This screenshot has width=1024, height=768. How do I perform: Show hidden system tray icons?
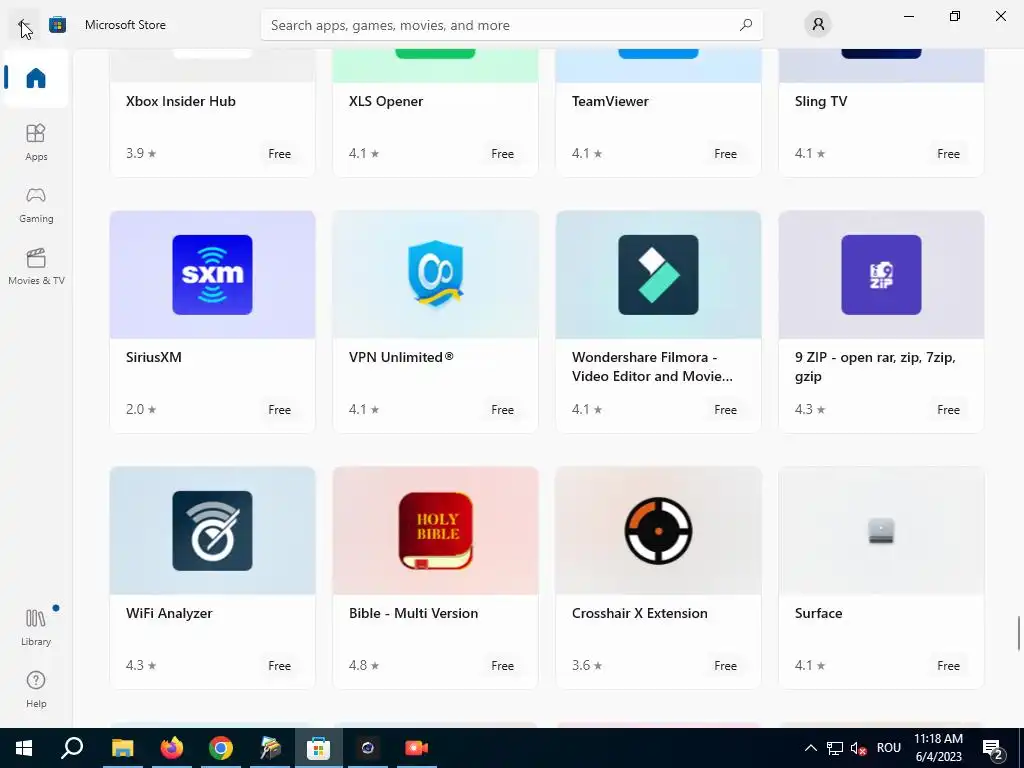click(x=810, y=748)
